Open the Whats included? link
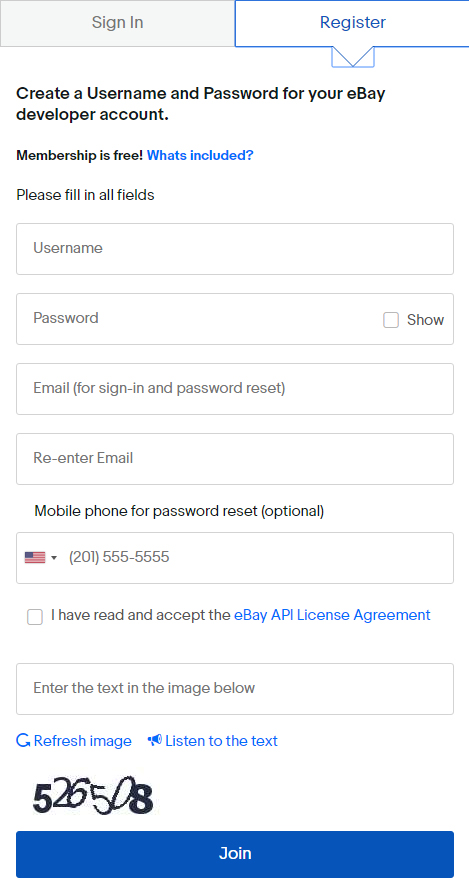469x890 pixels. tap(200, 156)
